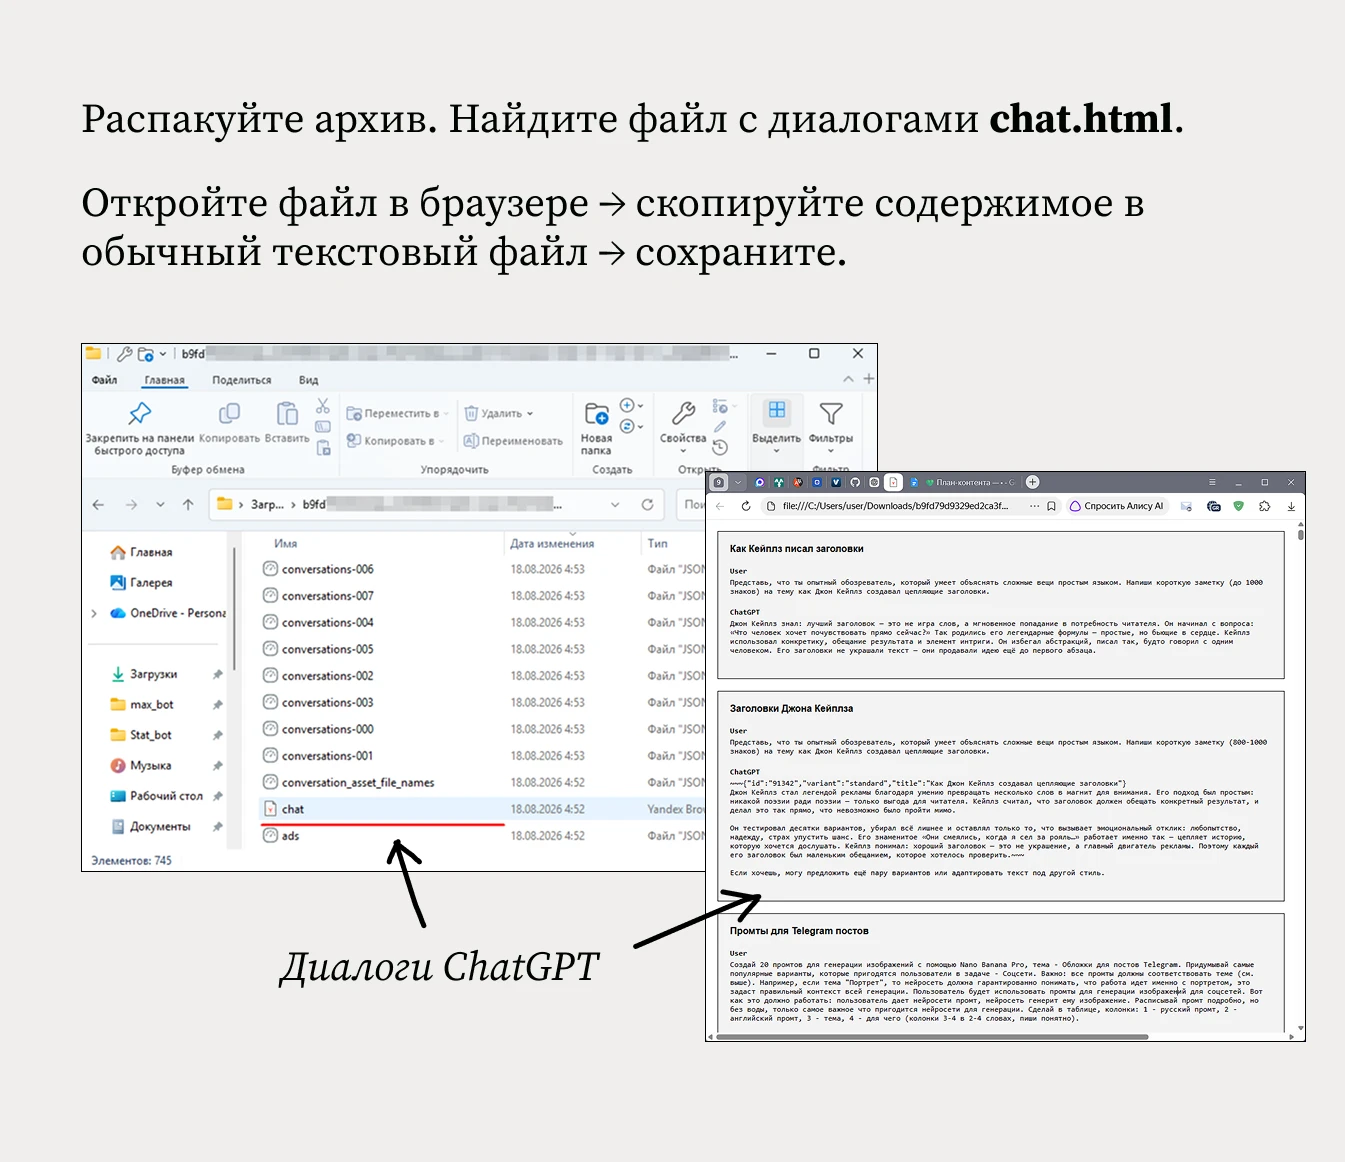Collapse the ribbon with the chevron
1345x1162 pixels.
(x=849, y=379)
